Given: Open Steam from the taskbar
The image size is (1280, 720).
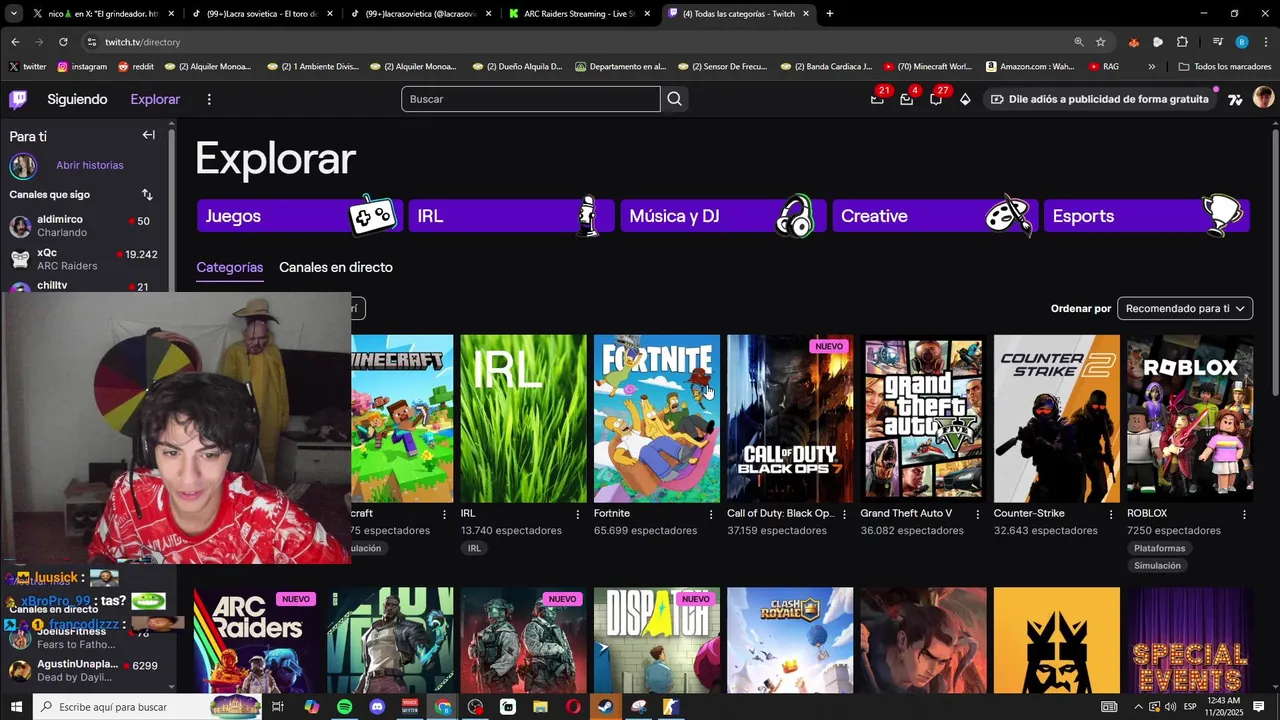Looking at the screenshot, I should tap(606, 707).
